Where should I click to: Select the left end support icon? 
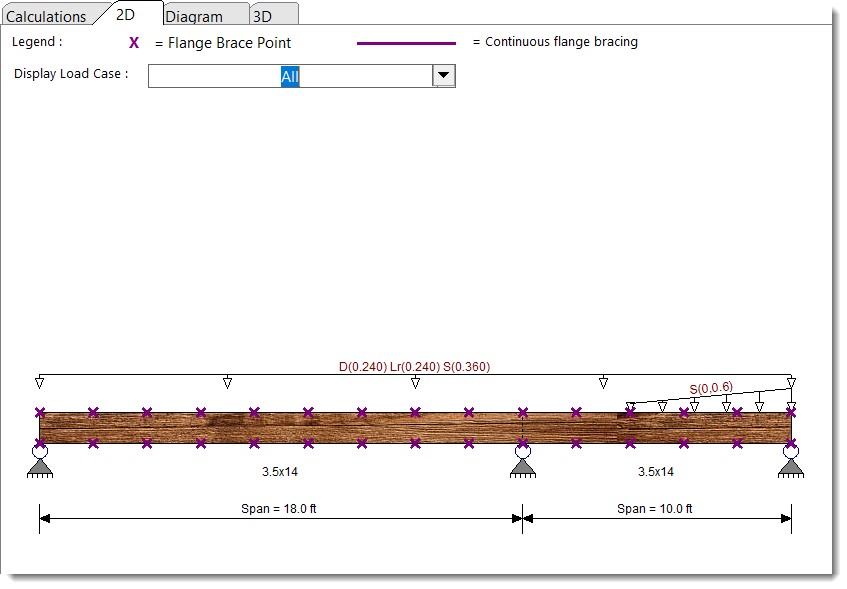click(40, 462)
